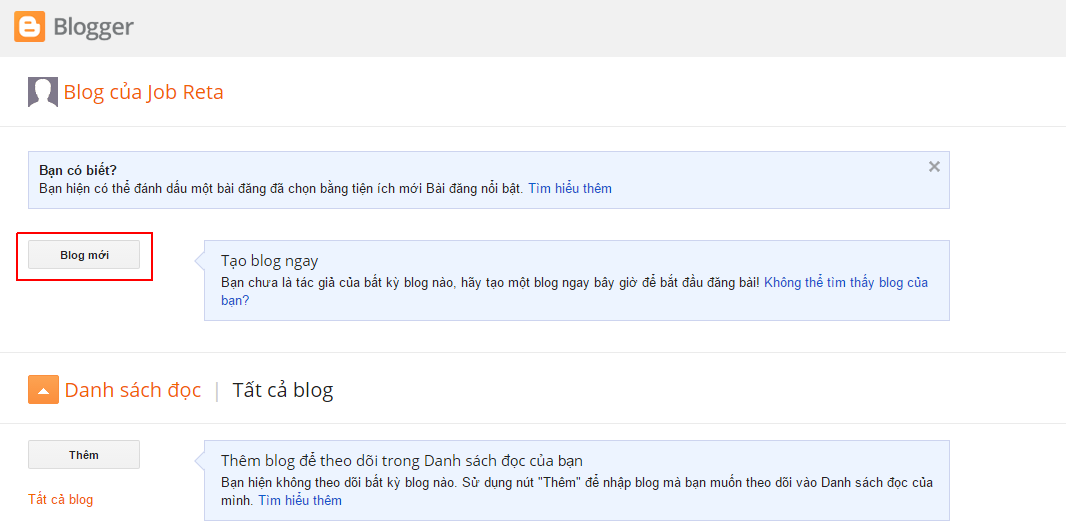Click the 'Bạn chưa là tác giả' description text
1066x524 pixels.
(490, 283)
